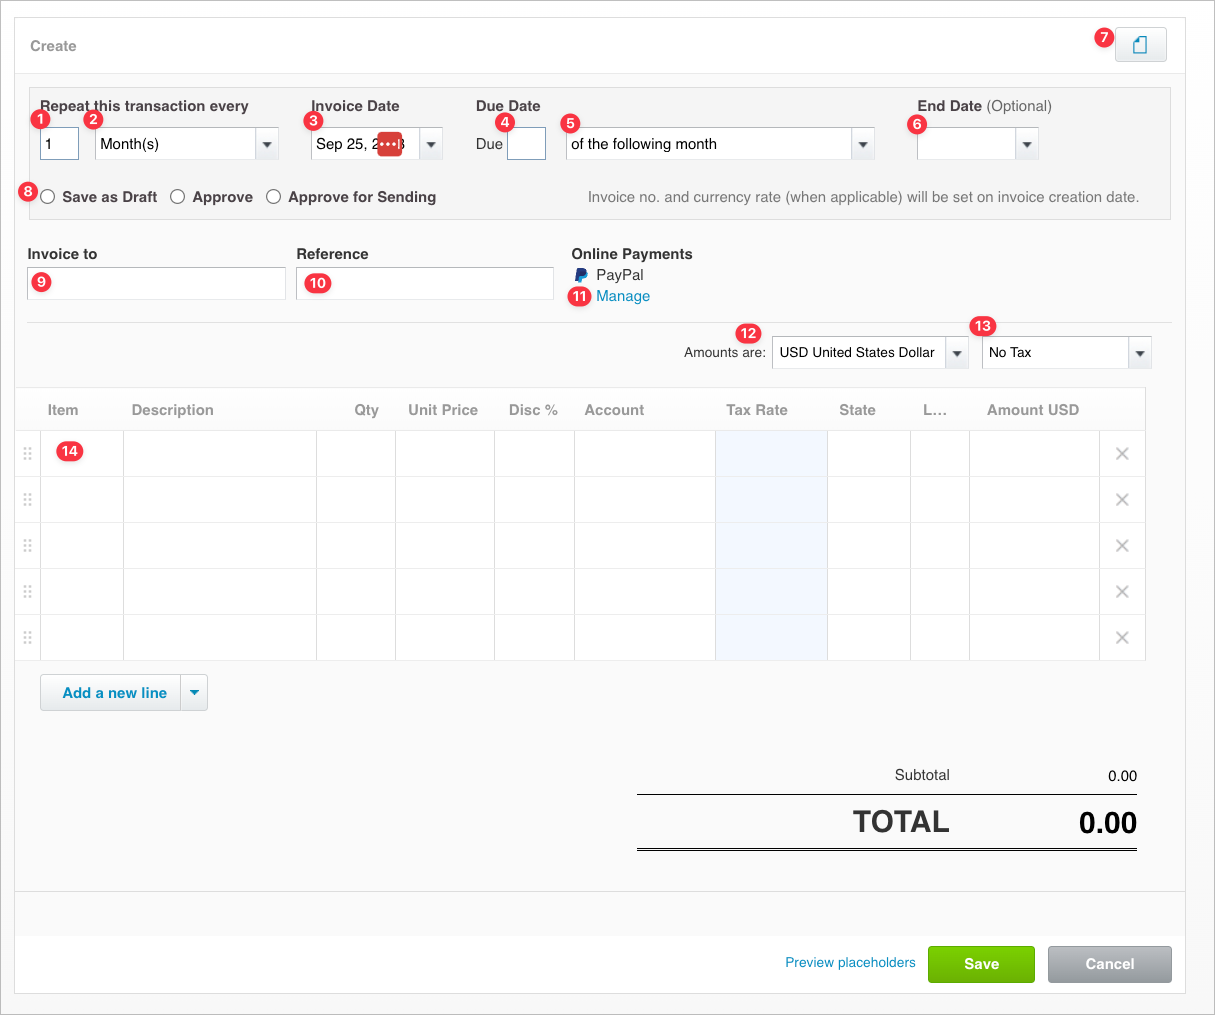Click the copy invoice icon
Viewport: 1215px width, 1015px height.
1140,44
